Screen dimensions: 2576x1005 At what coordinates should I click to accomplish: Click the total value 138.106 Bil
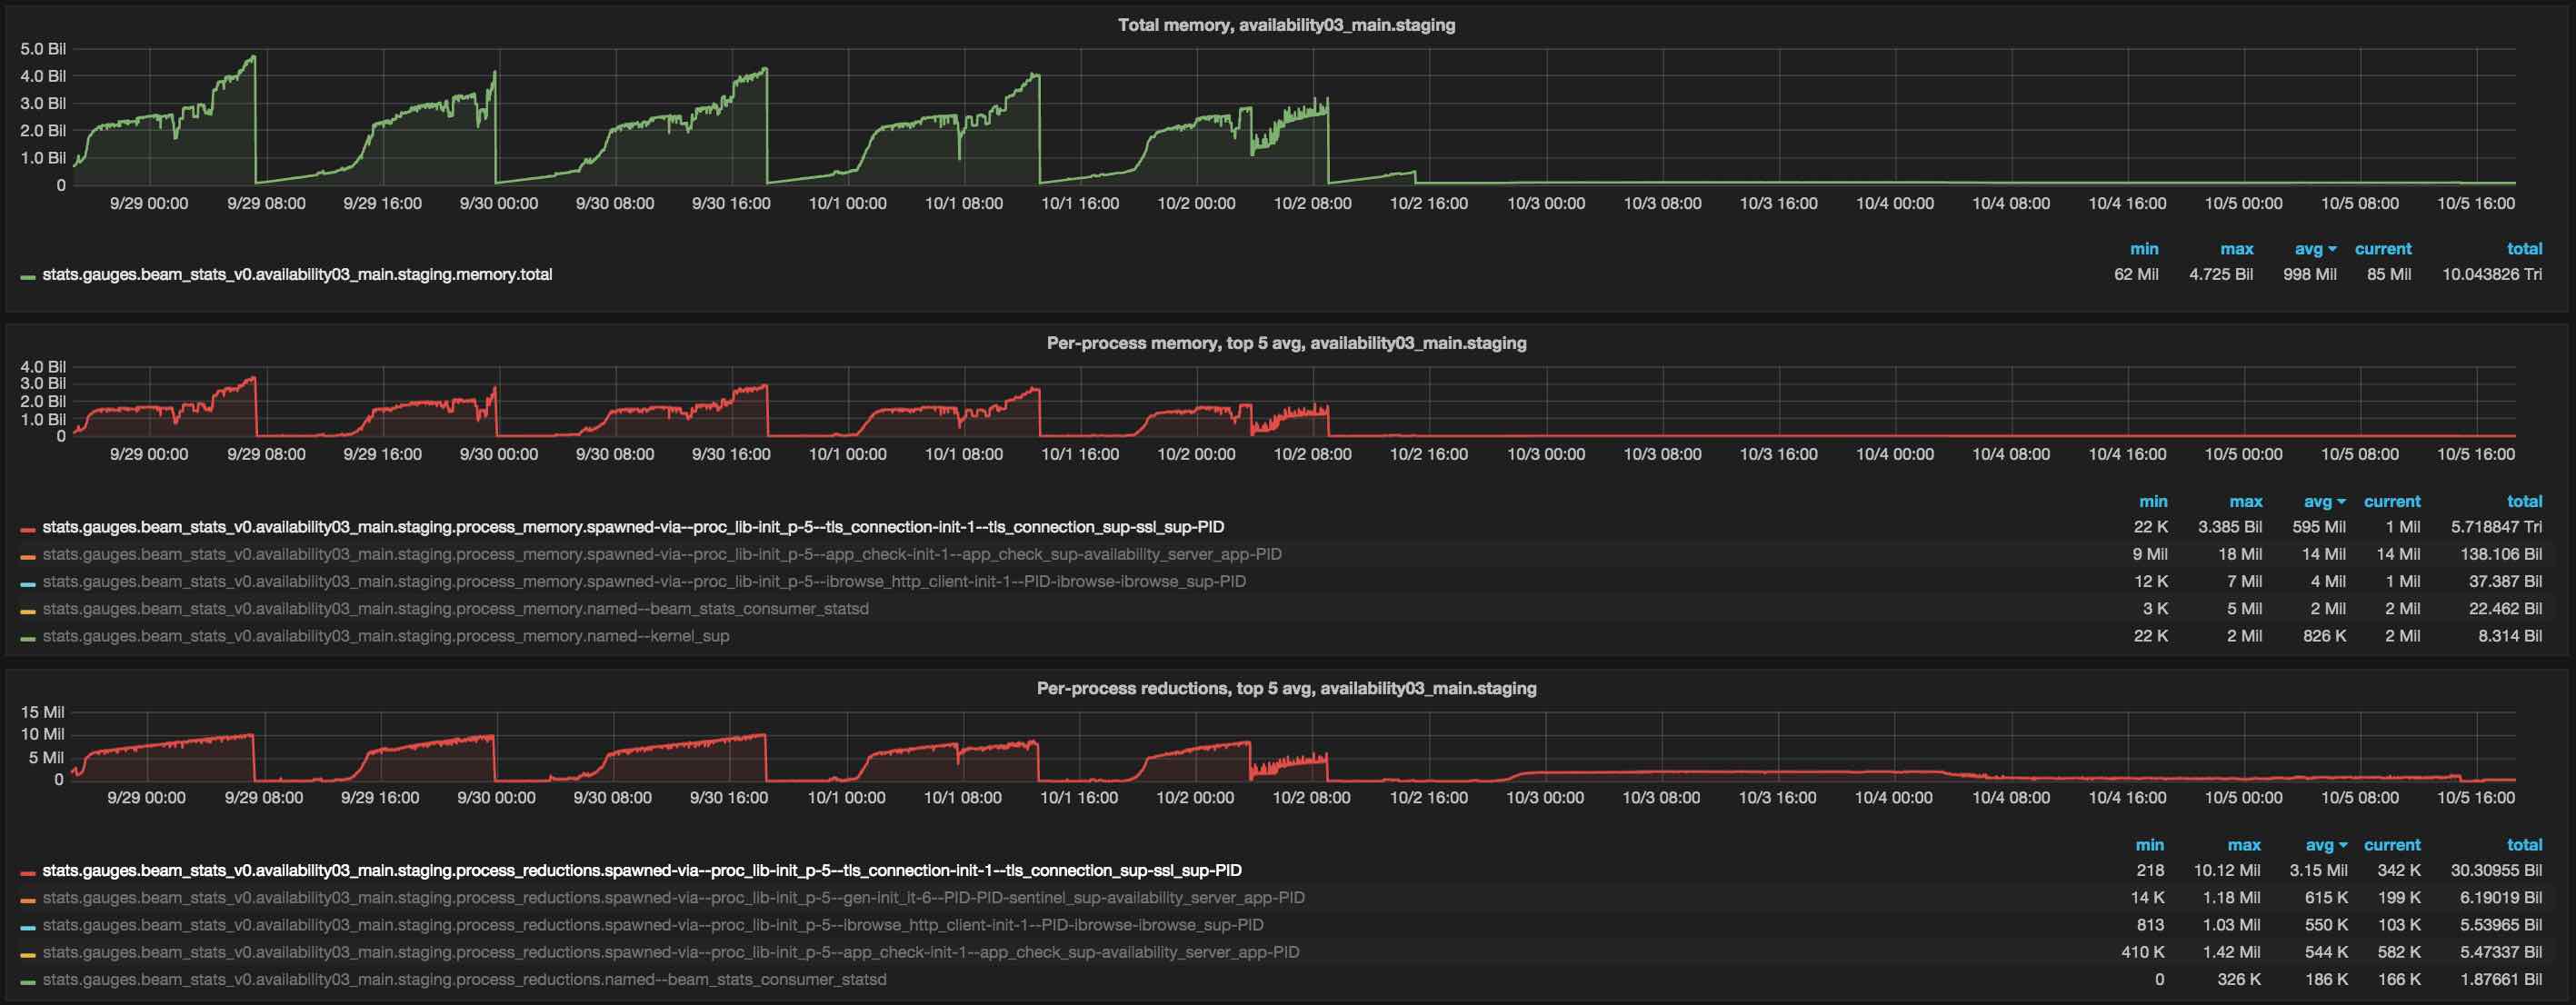click(x=2501, y=553)
